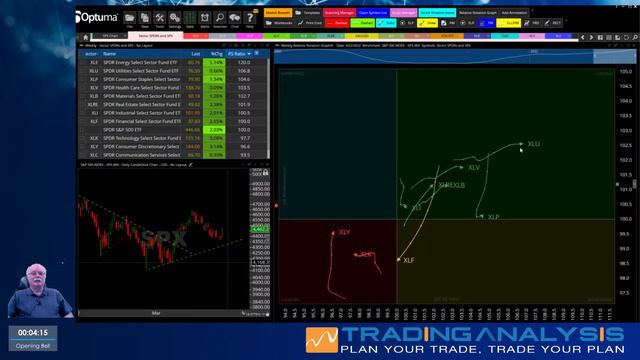Viewport: 640px width, 360px height.
Task: Select SPDR Energy Select Sector Fund row
Action: (173, 62)
